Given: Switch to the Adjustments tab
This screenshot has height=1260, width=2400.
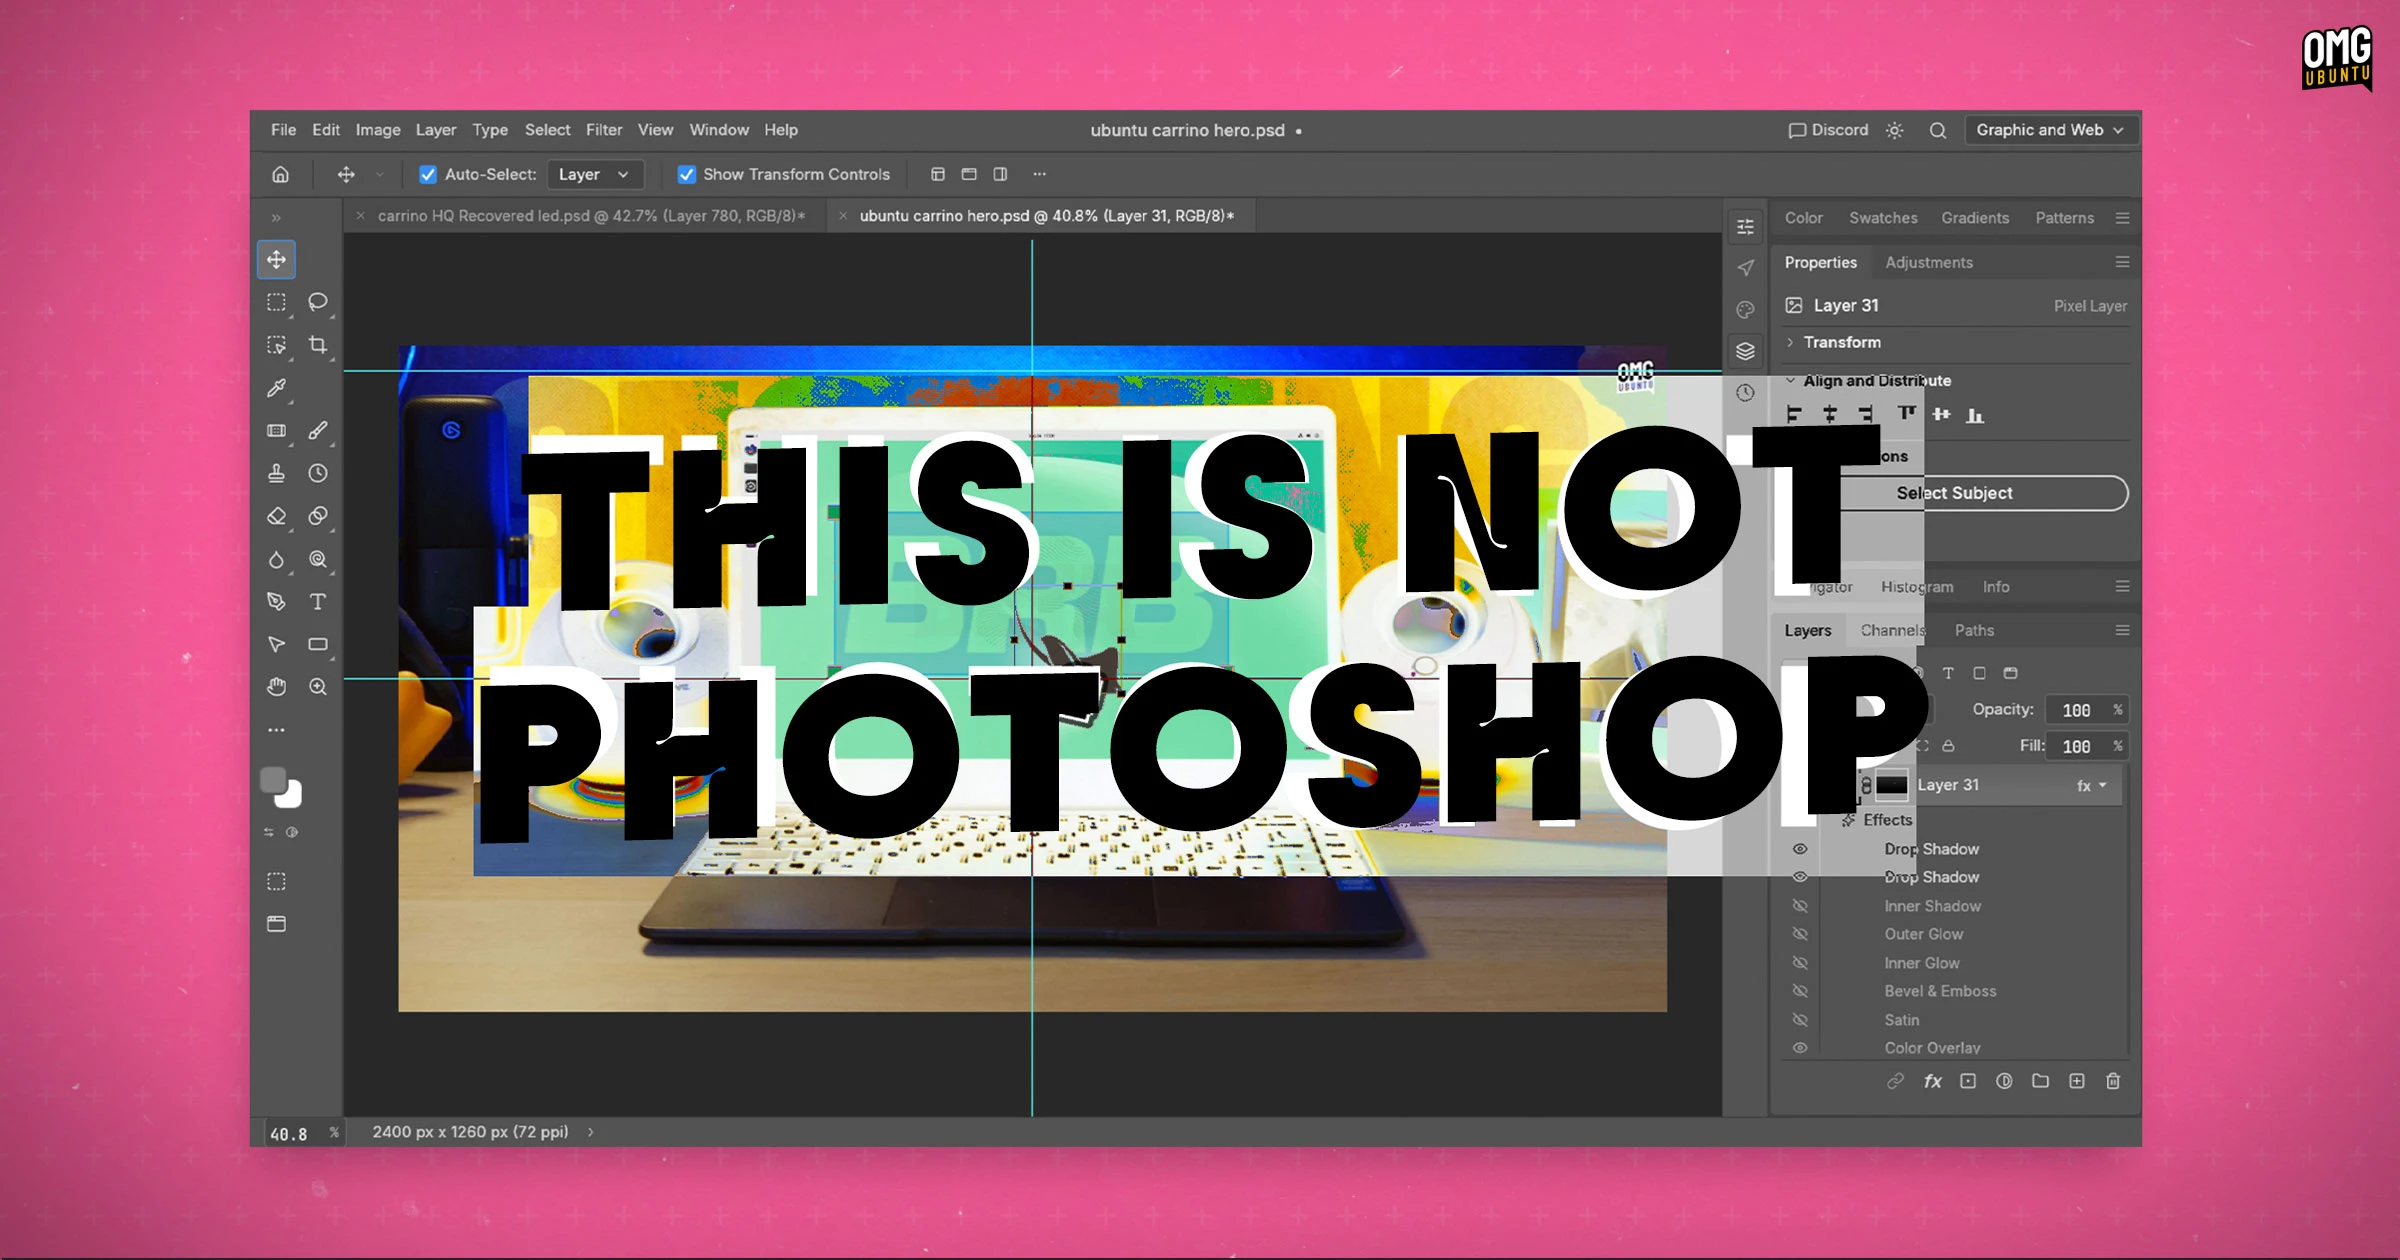Looking at the screenshot, I should click(x=1929, y=262).
